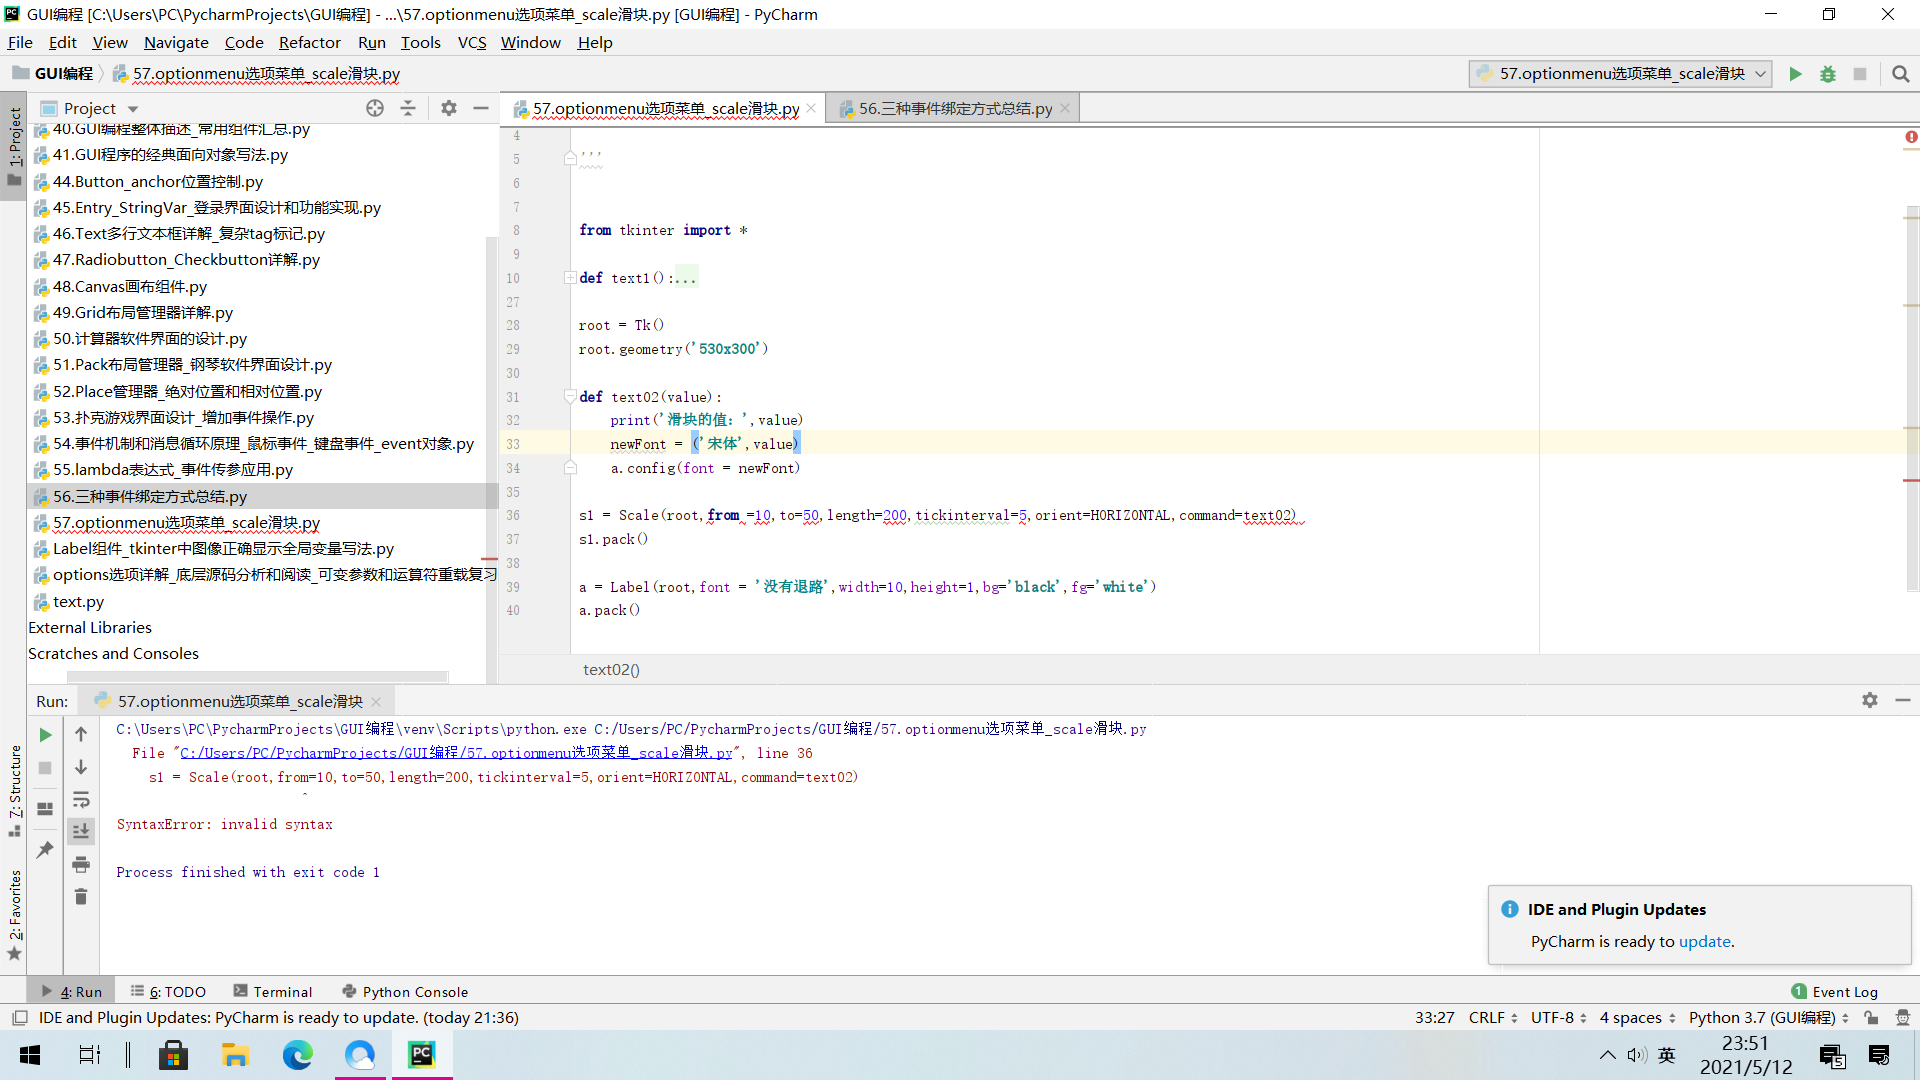1920x1080 pixels.
Task: Open 6: TODO tool window
Action: (168, 992)
